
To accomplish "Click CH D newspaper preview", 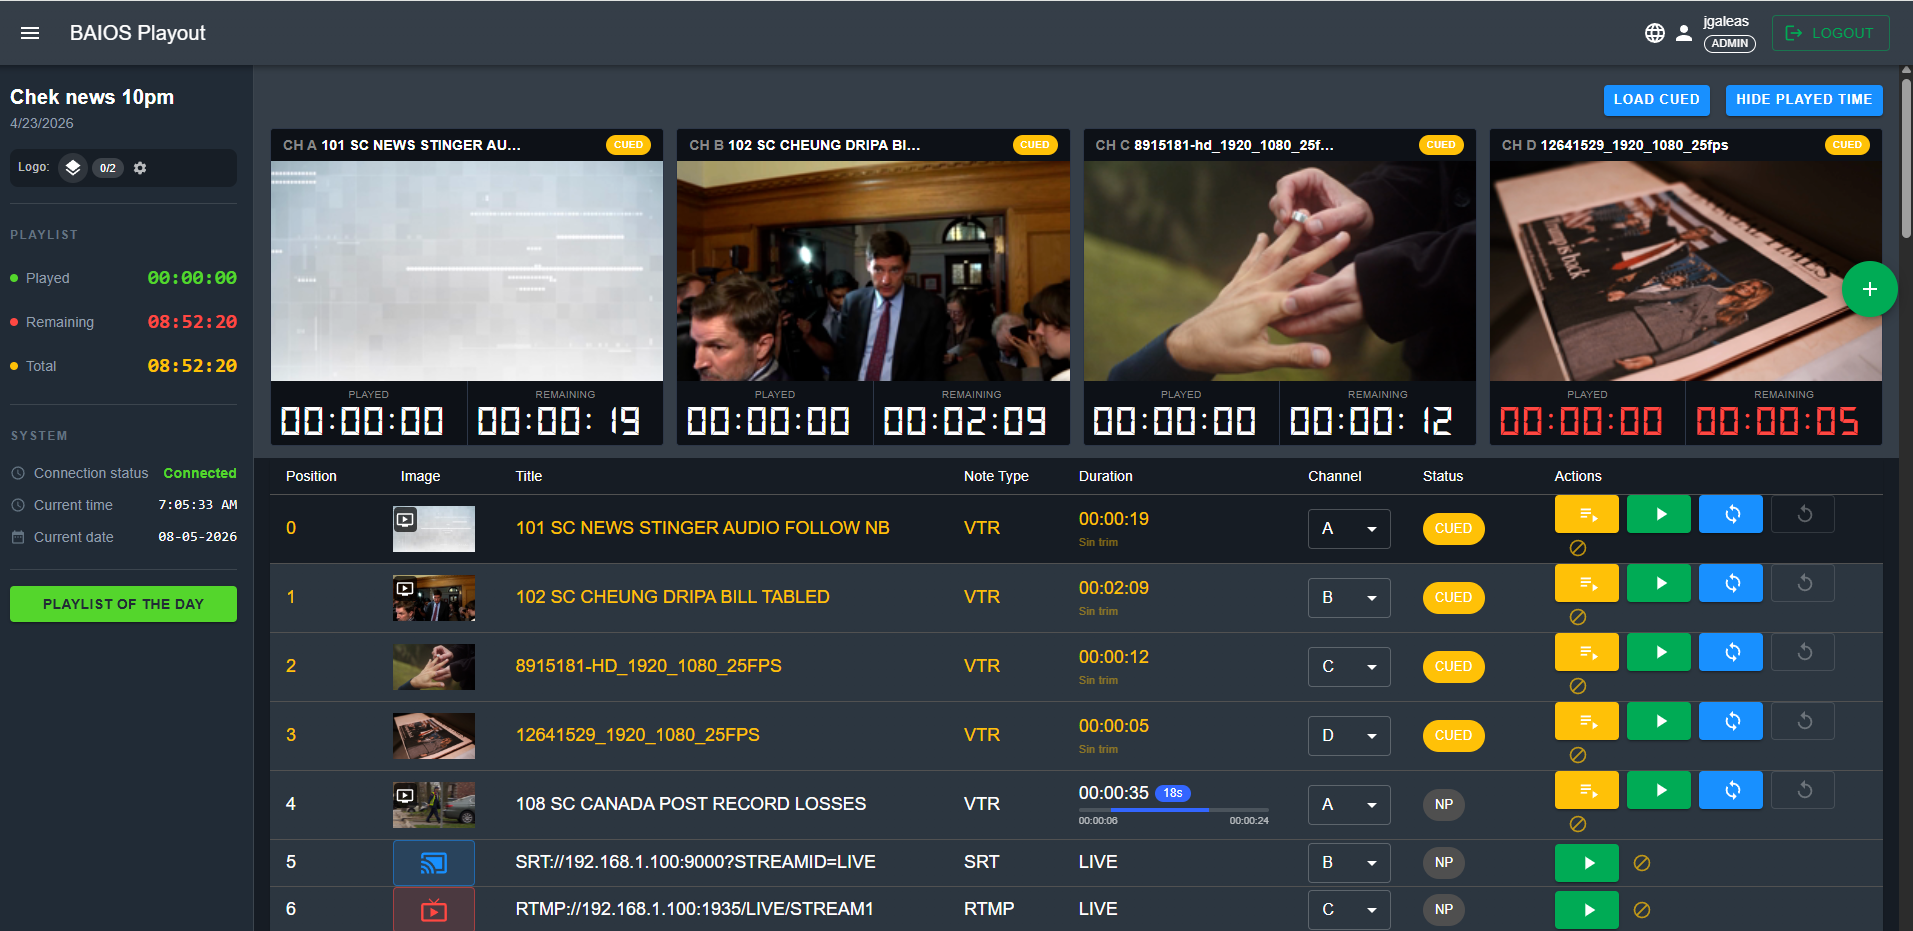I will pyautogui.click(x=1685, y=271).
